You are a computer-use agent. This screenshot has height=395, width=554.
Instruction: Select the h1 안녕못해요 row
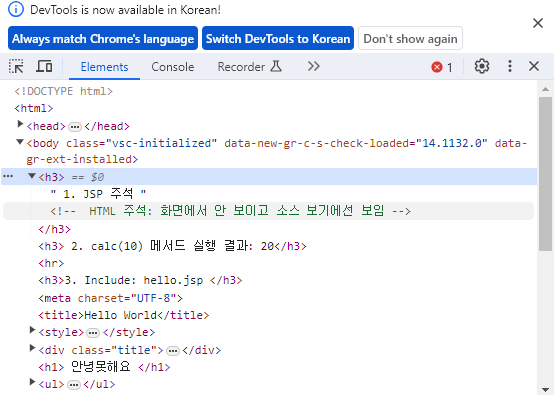[x=104, y=367]
